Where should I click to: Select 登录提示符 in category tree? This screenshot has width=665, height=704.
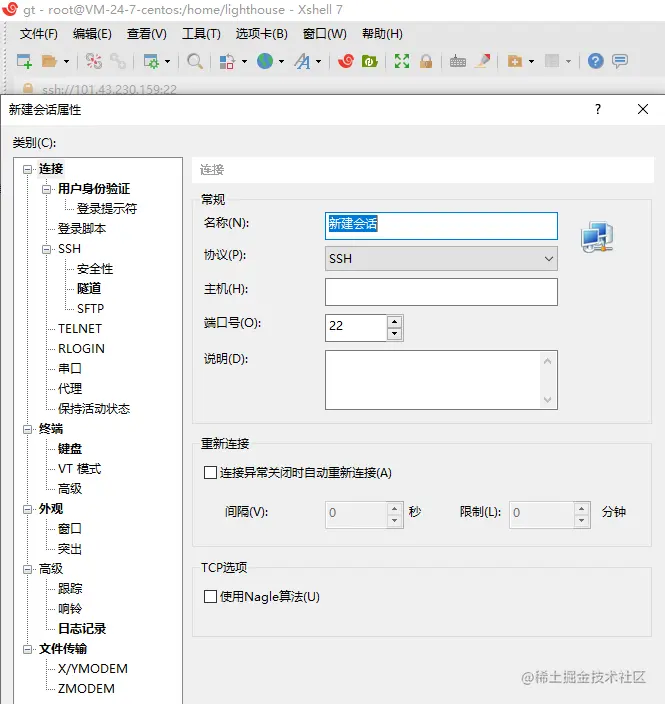[107, 208]
